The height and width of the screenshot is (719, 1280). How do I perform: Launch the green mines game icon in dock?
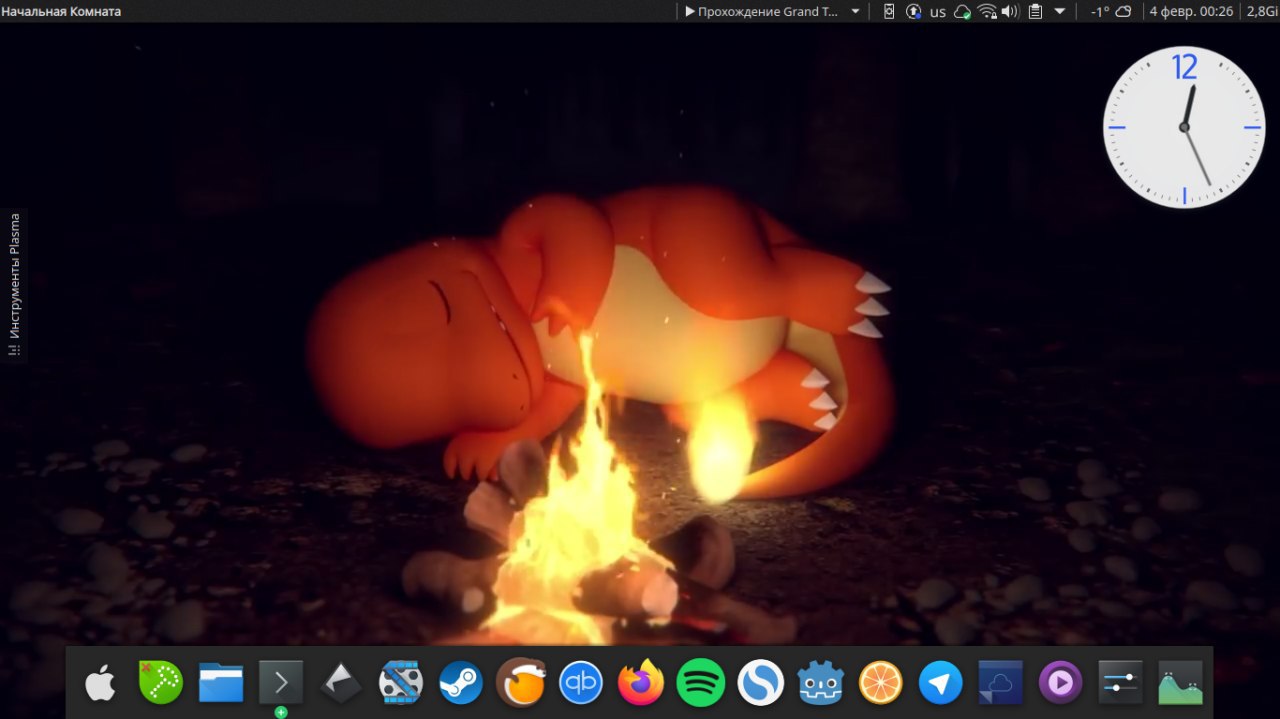(x=160, y=684)
